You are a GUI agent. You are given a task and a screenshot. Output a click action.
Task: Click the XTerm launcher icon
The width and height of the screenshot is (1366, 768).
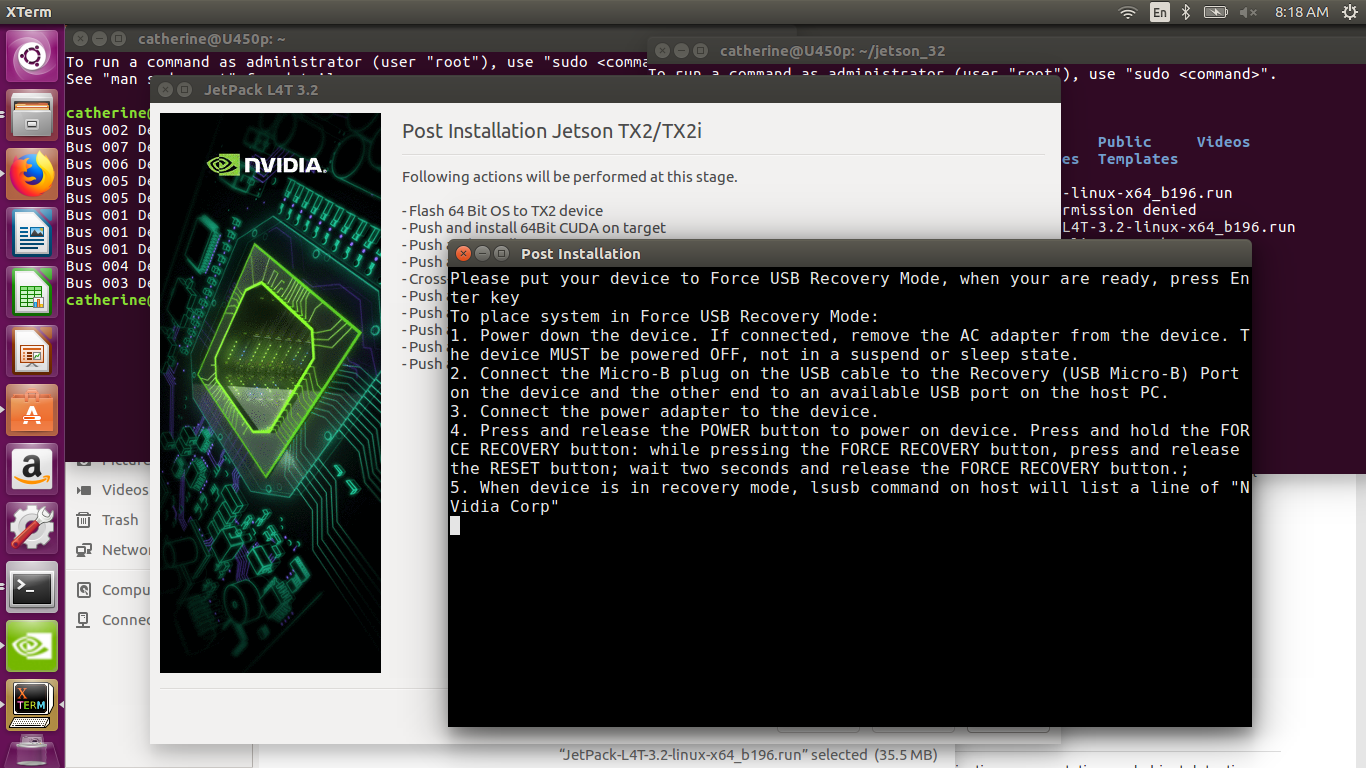tap(33, 705)
